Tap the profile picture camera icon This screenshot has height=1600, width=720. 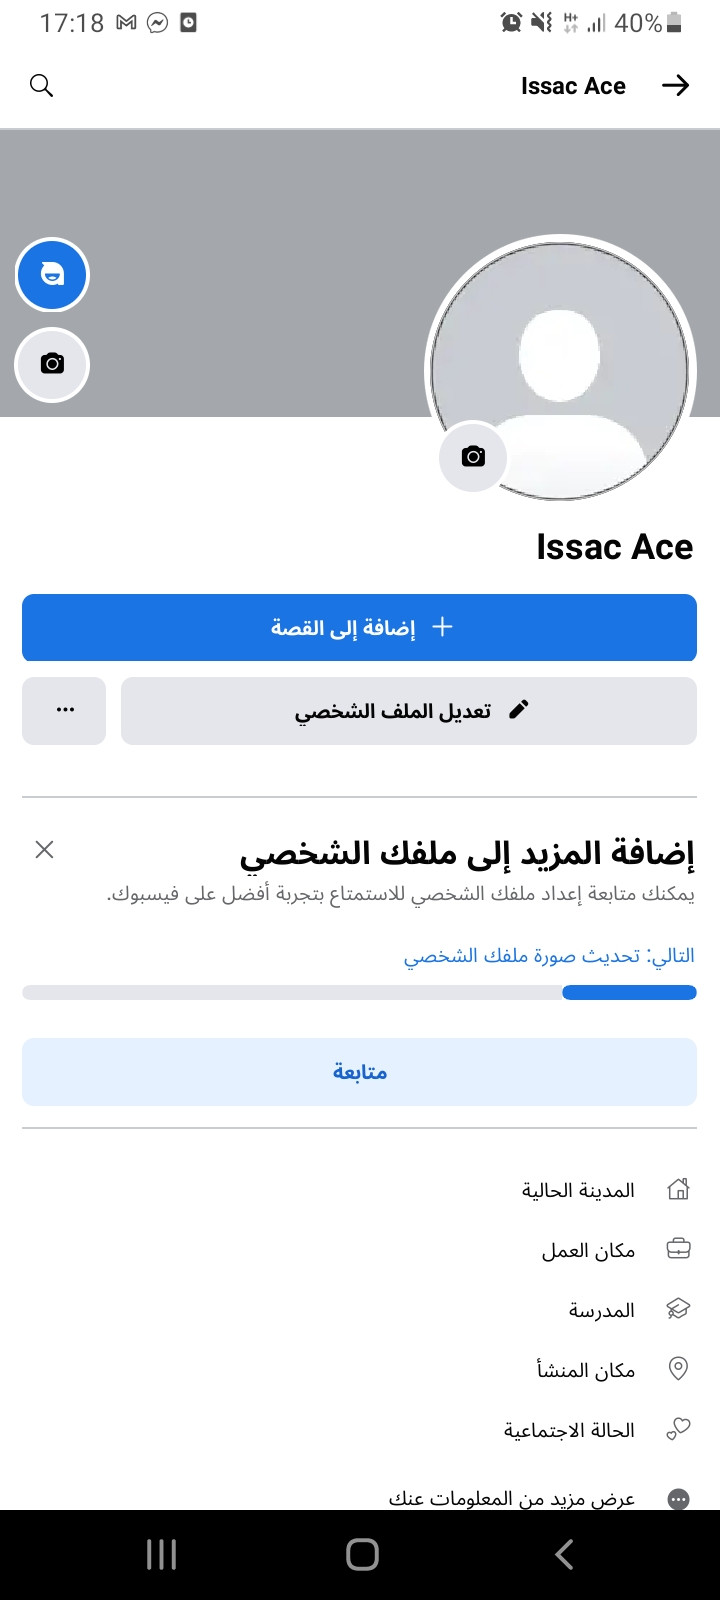click(x=473, y=457)
